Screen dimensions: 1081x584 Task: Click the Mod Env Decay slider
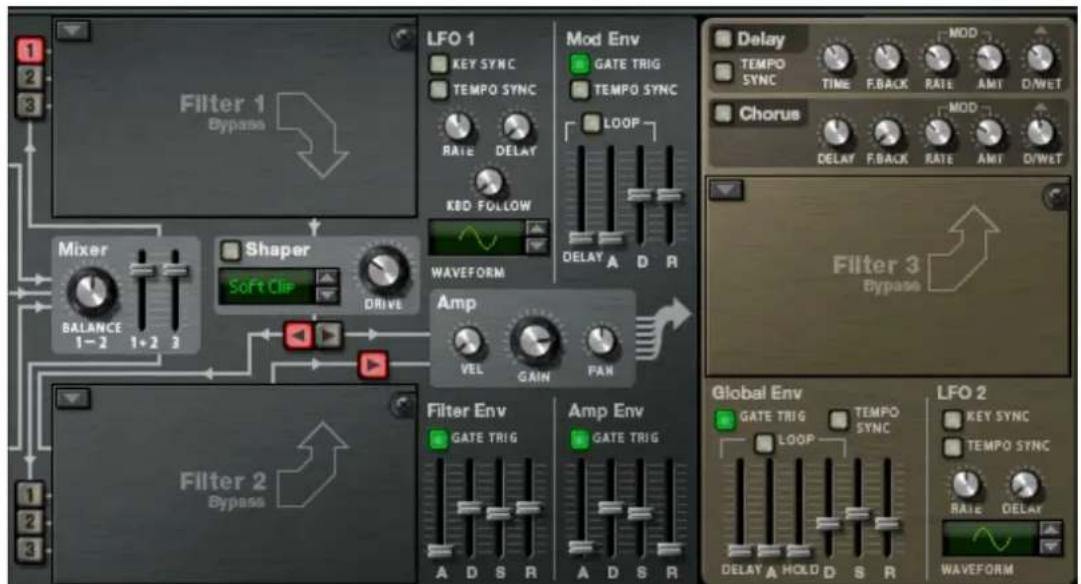click(x=640, y=195)
